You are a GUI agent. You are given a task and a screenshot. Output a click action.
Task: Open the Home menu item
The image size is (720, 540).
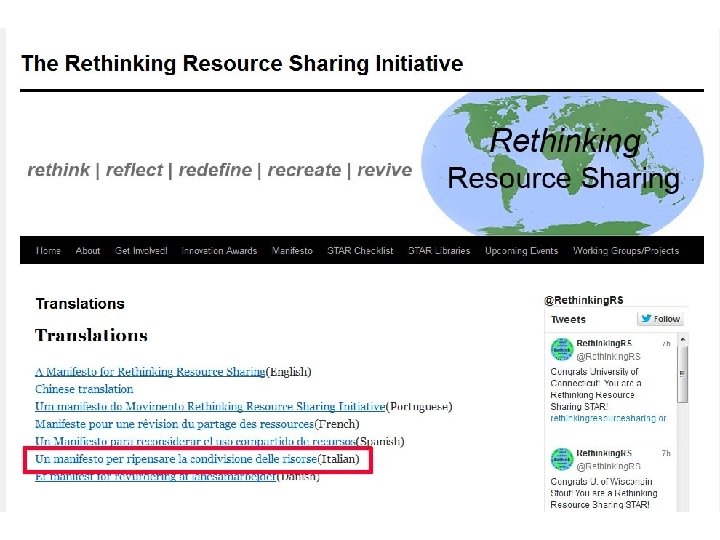[x=48, y=251]
